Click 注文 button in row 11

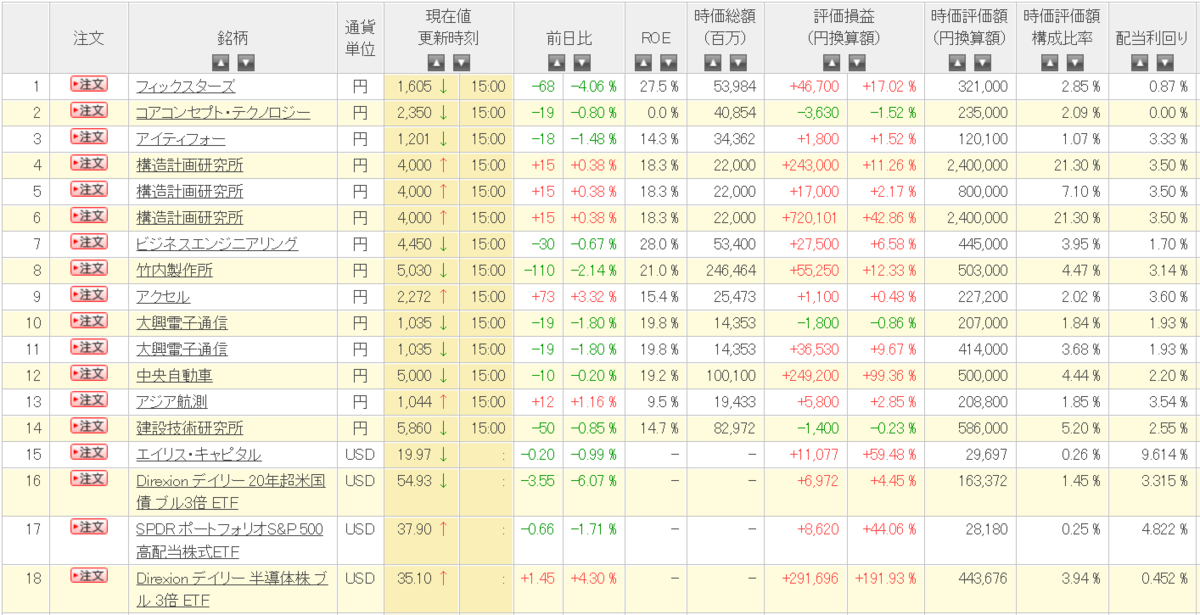(x=88, y=346)
